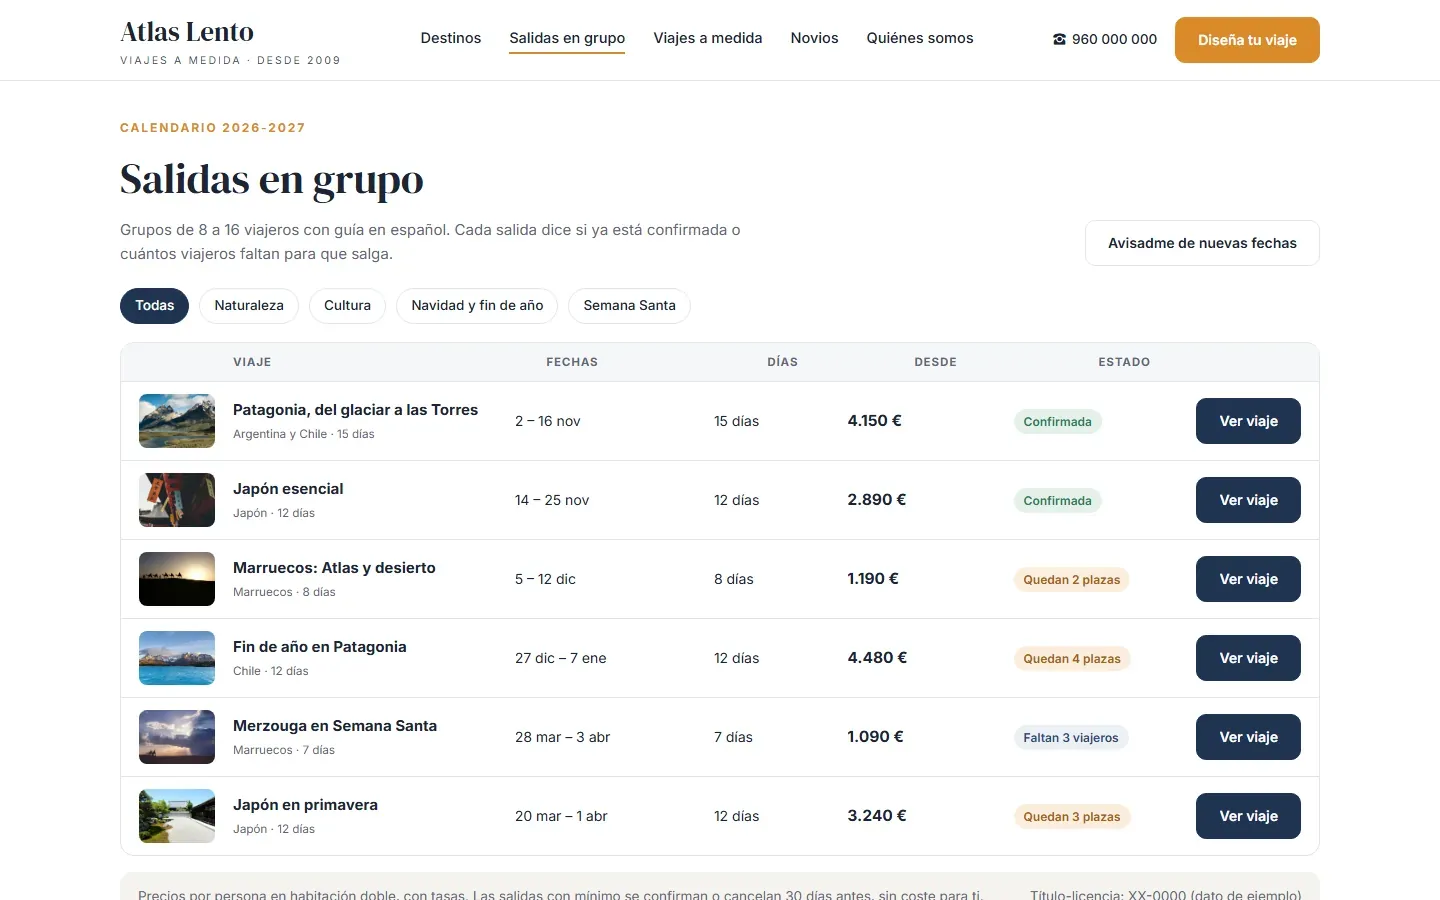Click the 'Japón esencial' trip title

[288, 489]
